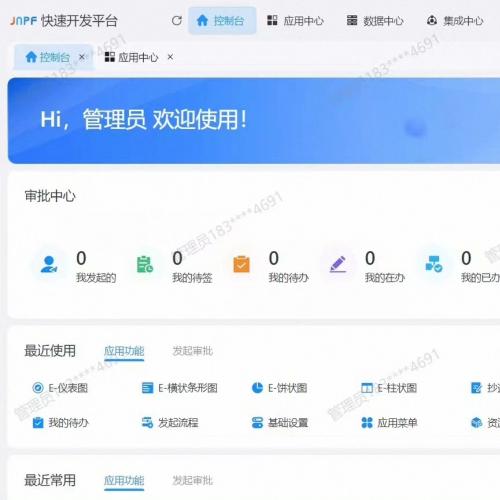Click the E-仪表图 gauge icon
This screenshot has height=500, width=500.
point(38,388)
